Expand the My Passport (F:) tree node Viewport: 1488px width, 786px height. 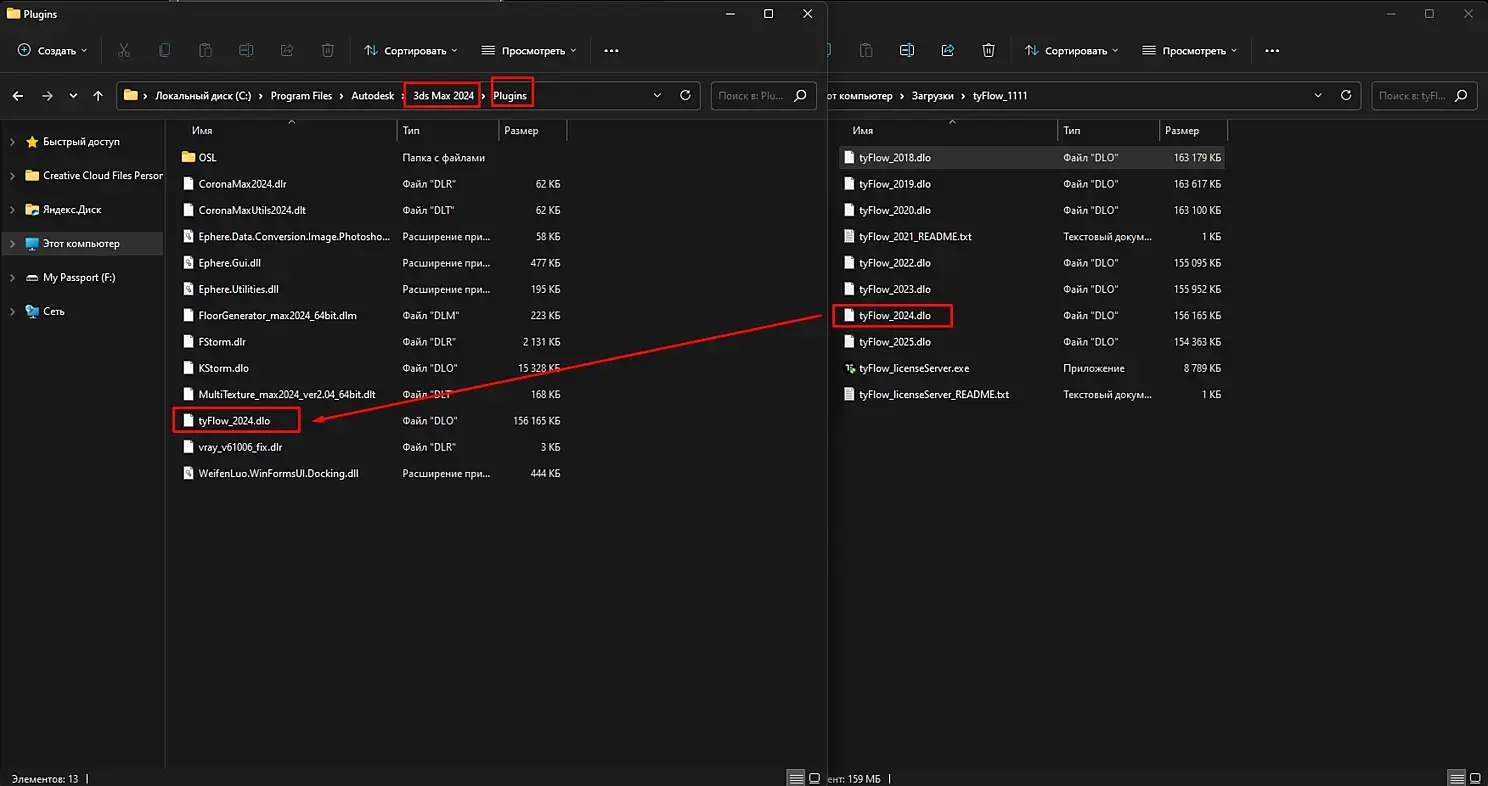tap(12, 278)
